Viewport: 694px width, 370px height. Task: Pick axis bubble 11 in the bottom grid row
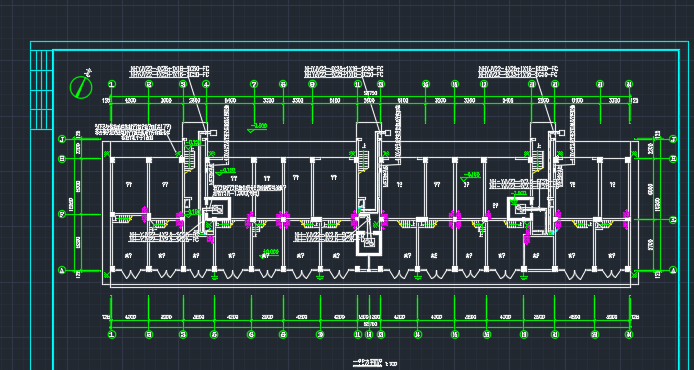(x=358, y=335)
